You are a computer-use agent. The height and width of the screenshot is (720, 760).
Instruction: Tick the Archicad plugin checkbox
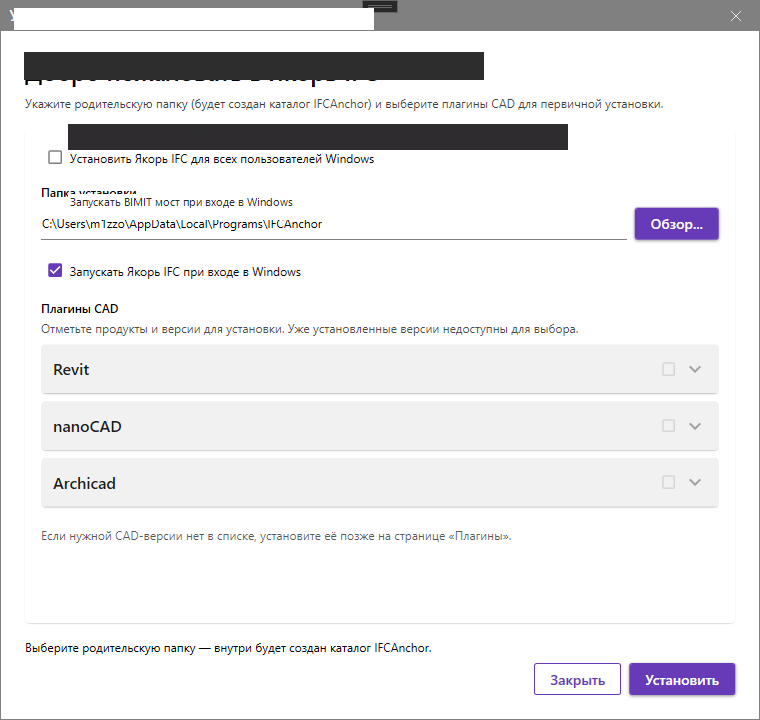[x=668, y=482]
